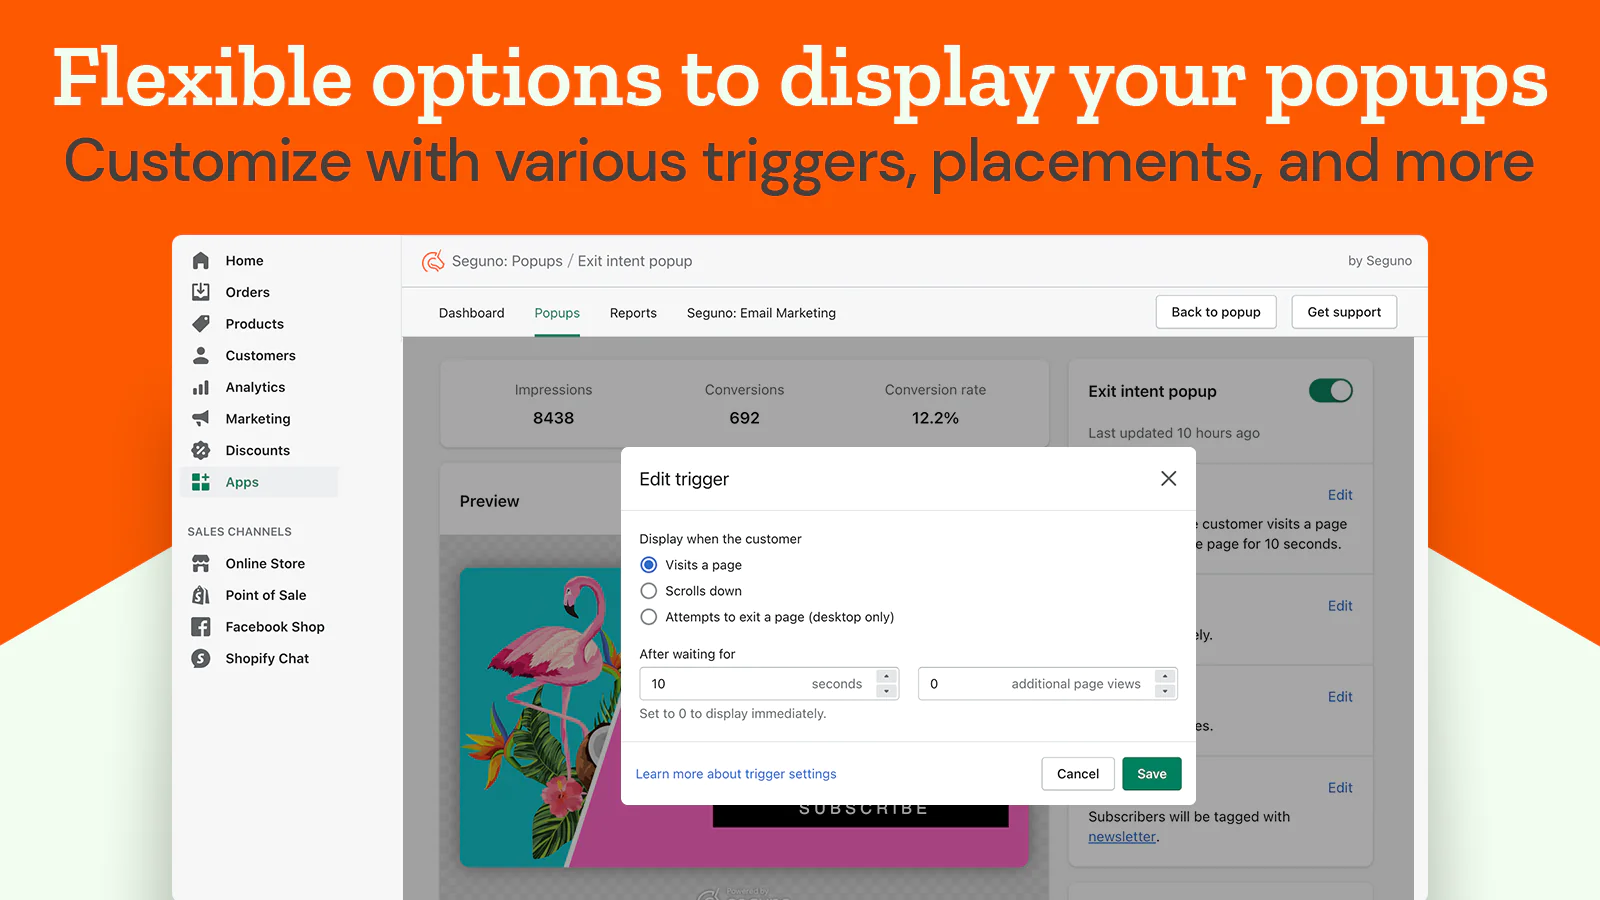Click the Conversions value 692
Image resolution: width=1600 pixels, height=900 pixels.
tap(744, 418)
